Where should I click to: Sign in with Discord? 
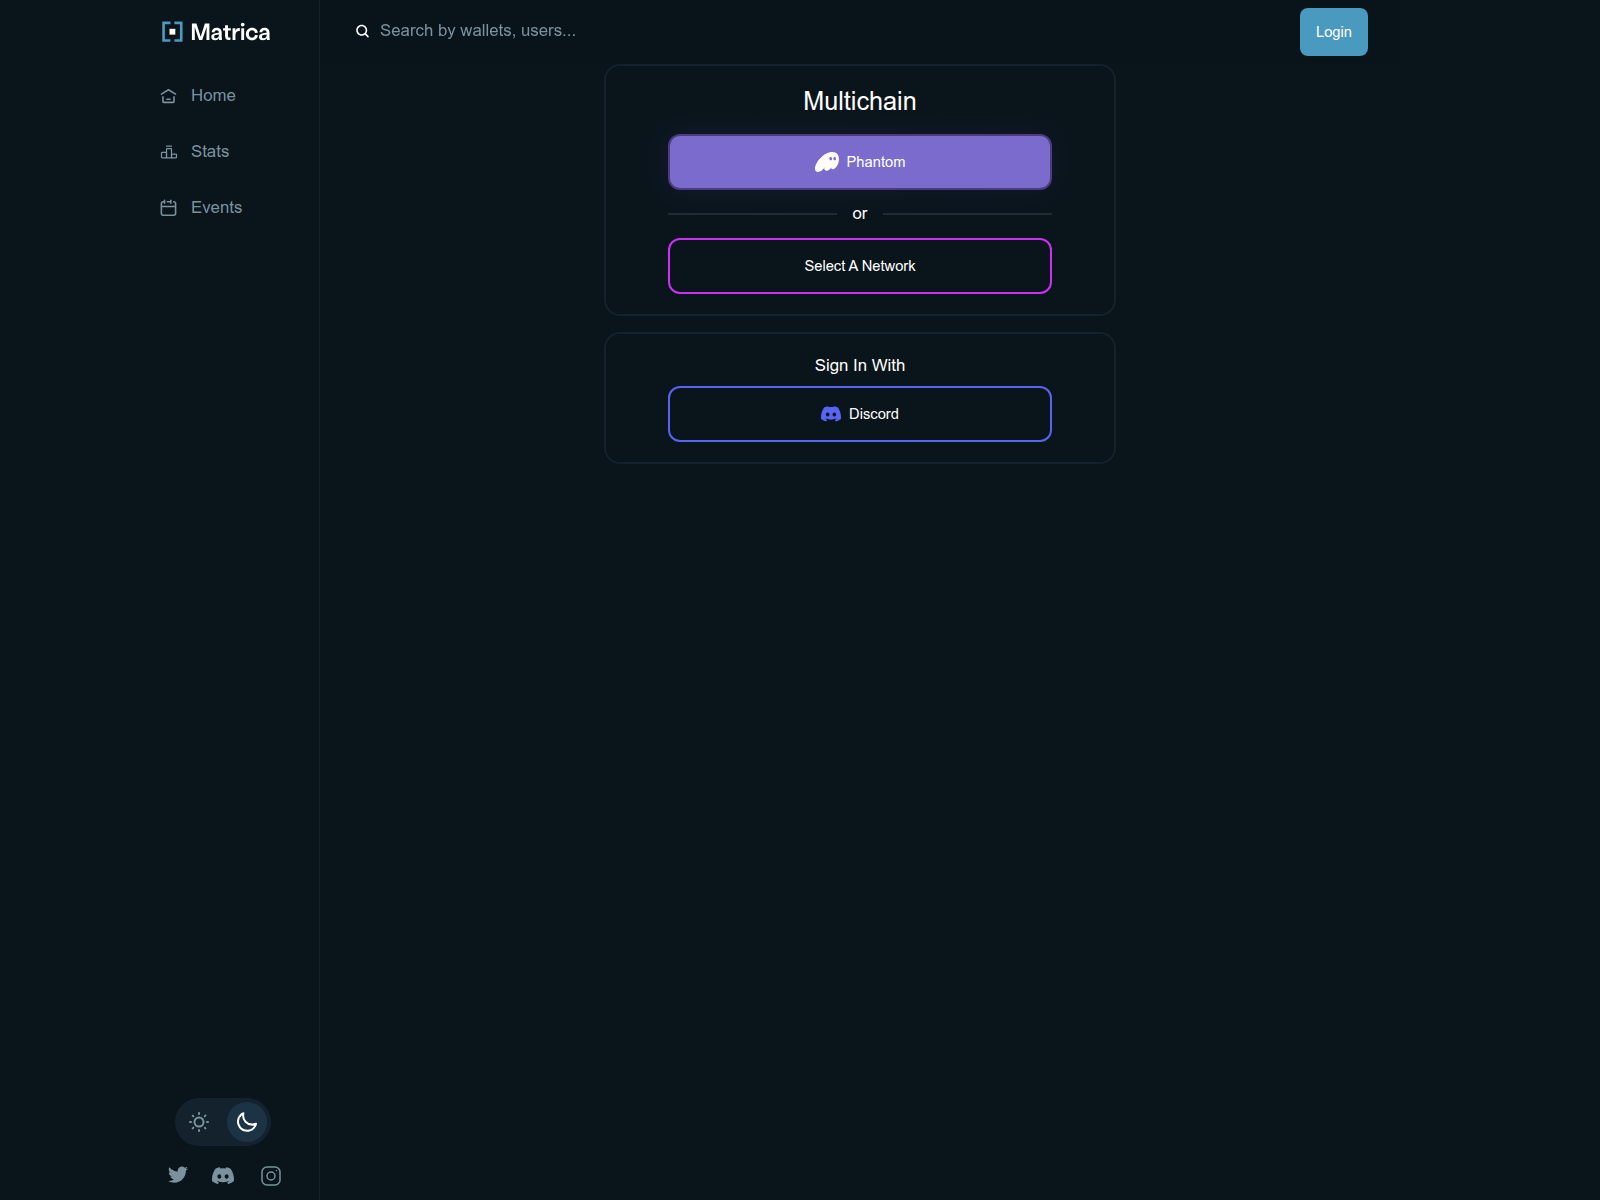coord(860,414)
